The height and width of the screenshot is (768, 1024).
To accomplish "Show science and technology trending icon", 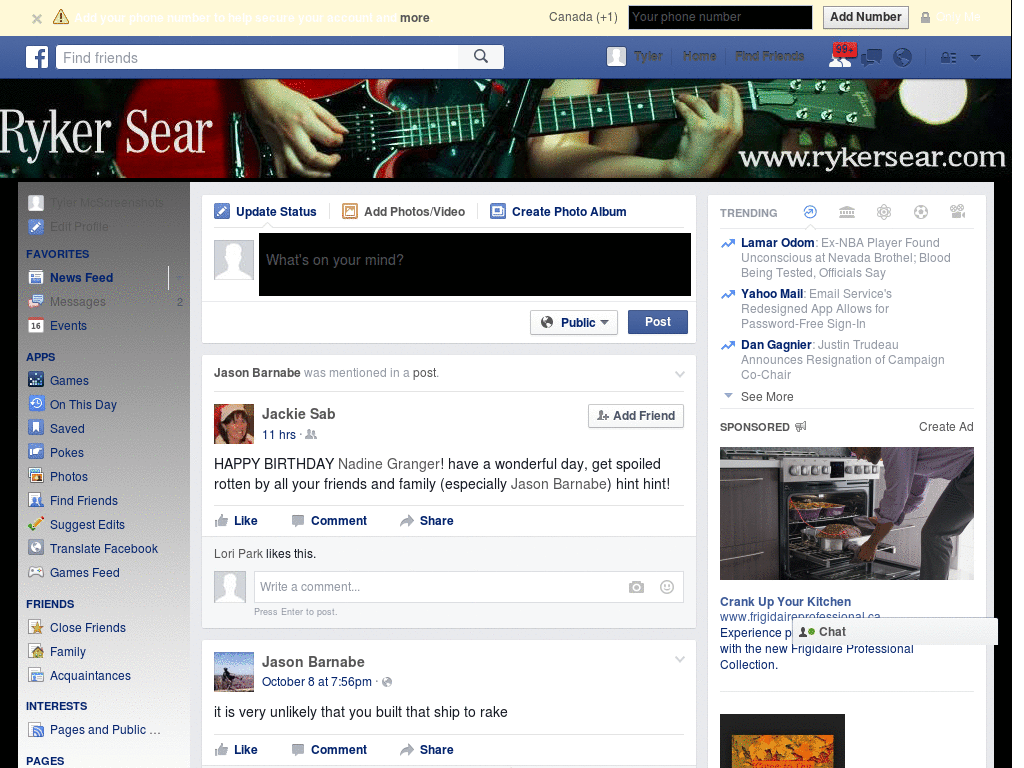I will pyautogui.click(x=884, y=212).
